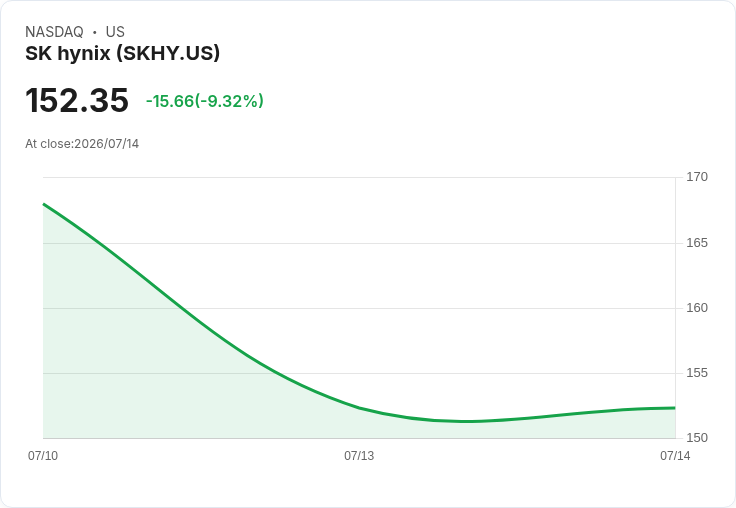Click the 07/14 date label on axis
The image size is (736, 508).
(x=675, y=456)
